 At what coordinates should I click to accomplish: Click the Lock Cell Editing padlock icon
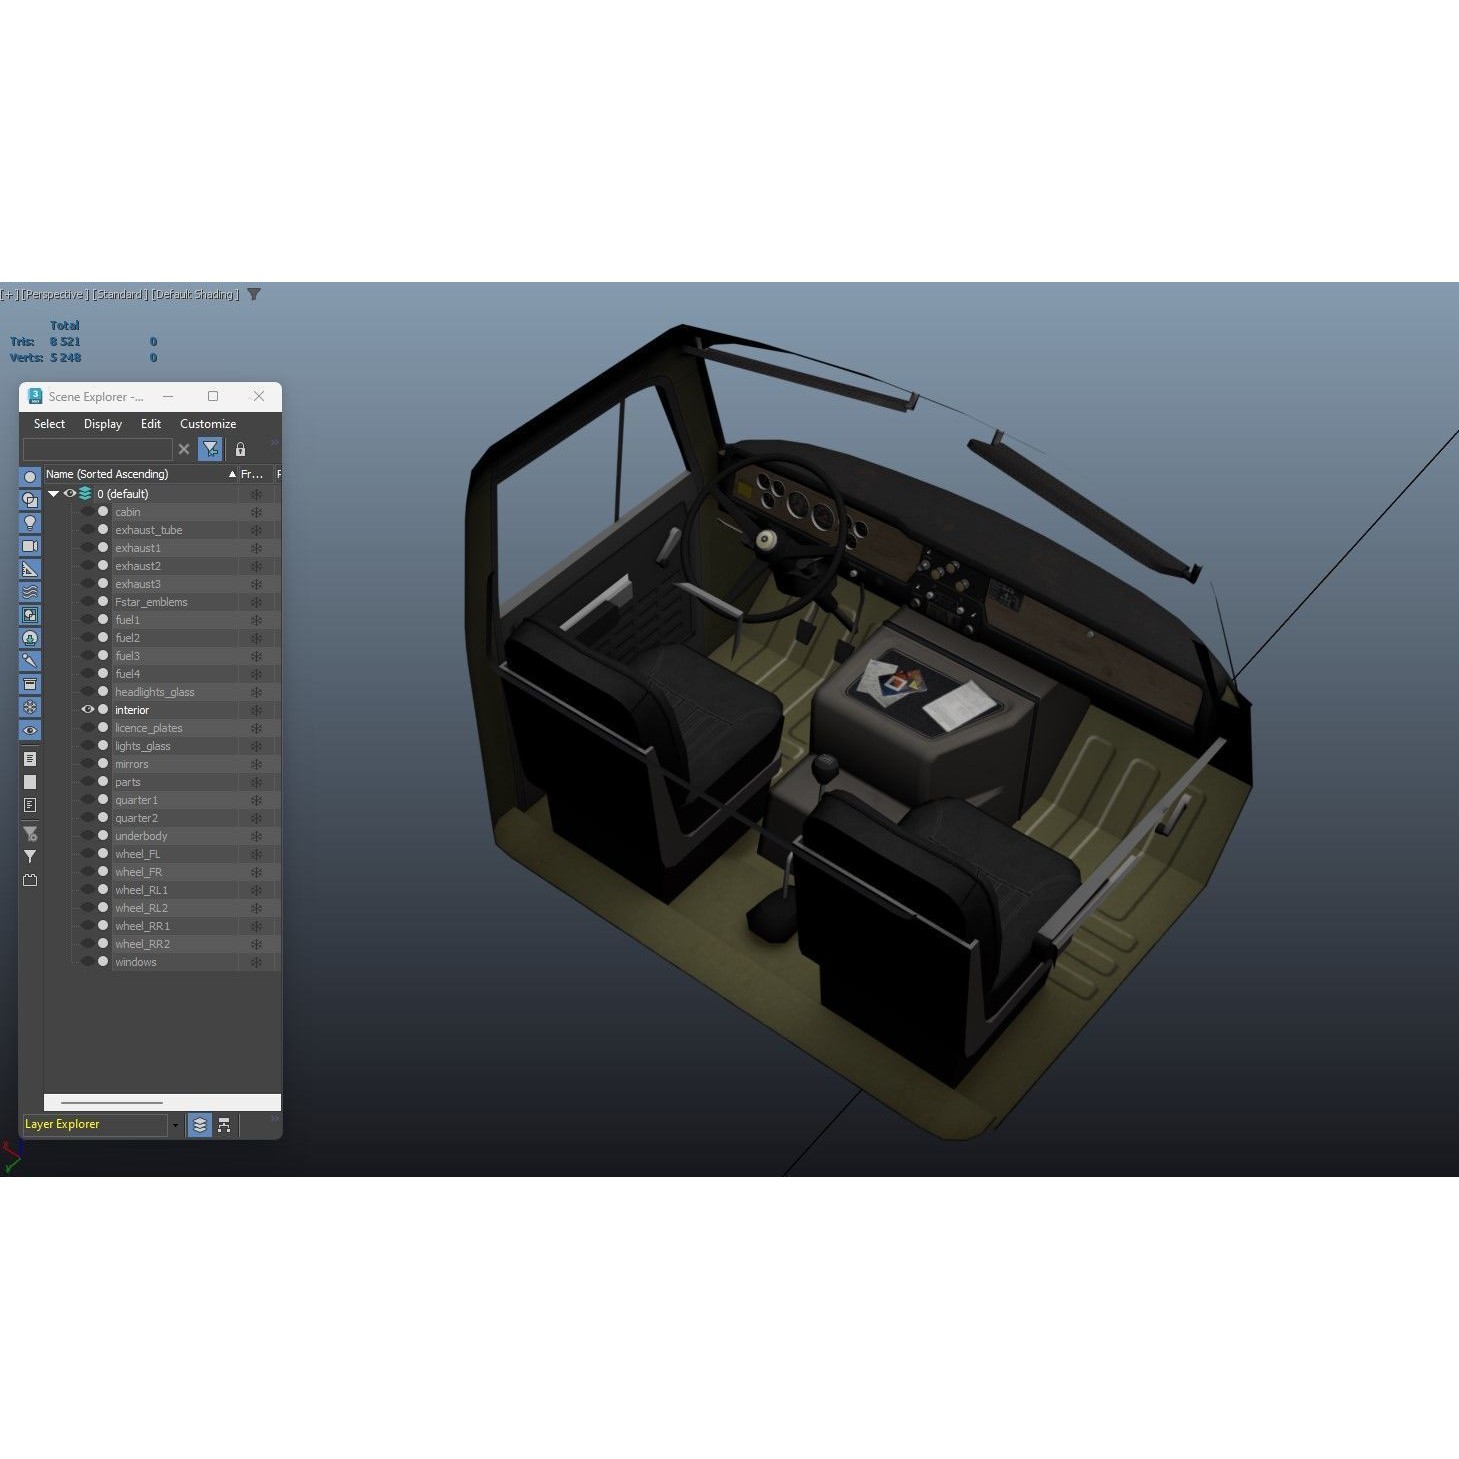pos(240,450)
